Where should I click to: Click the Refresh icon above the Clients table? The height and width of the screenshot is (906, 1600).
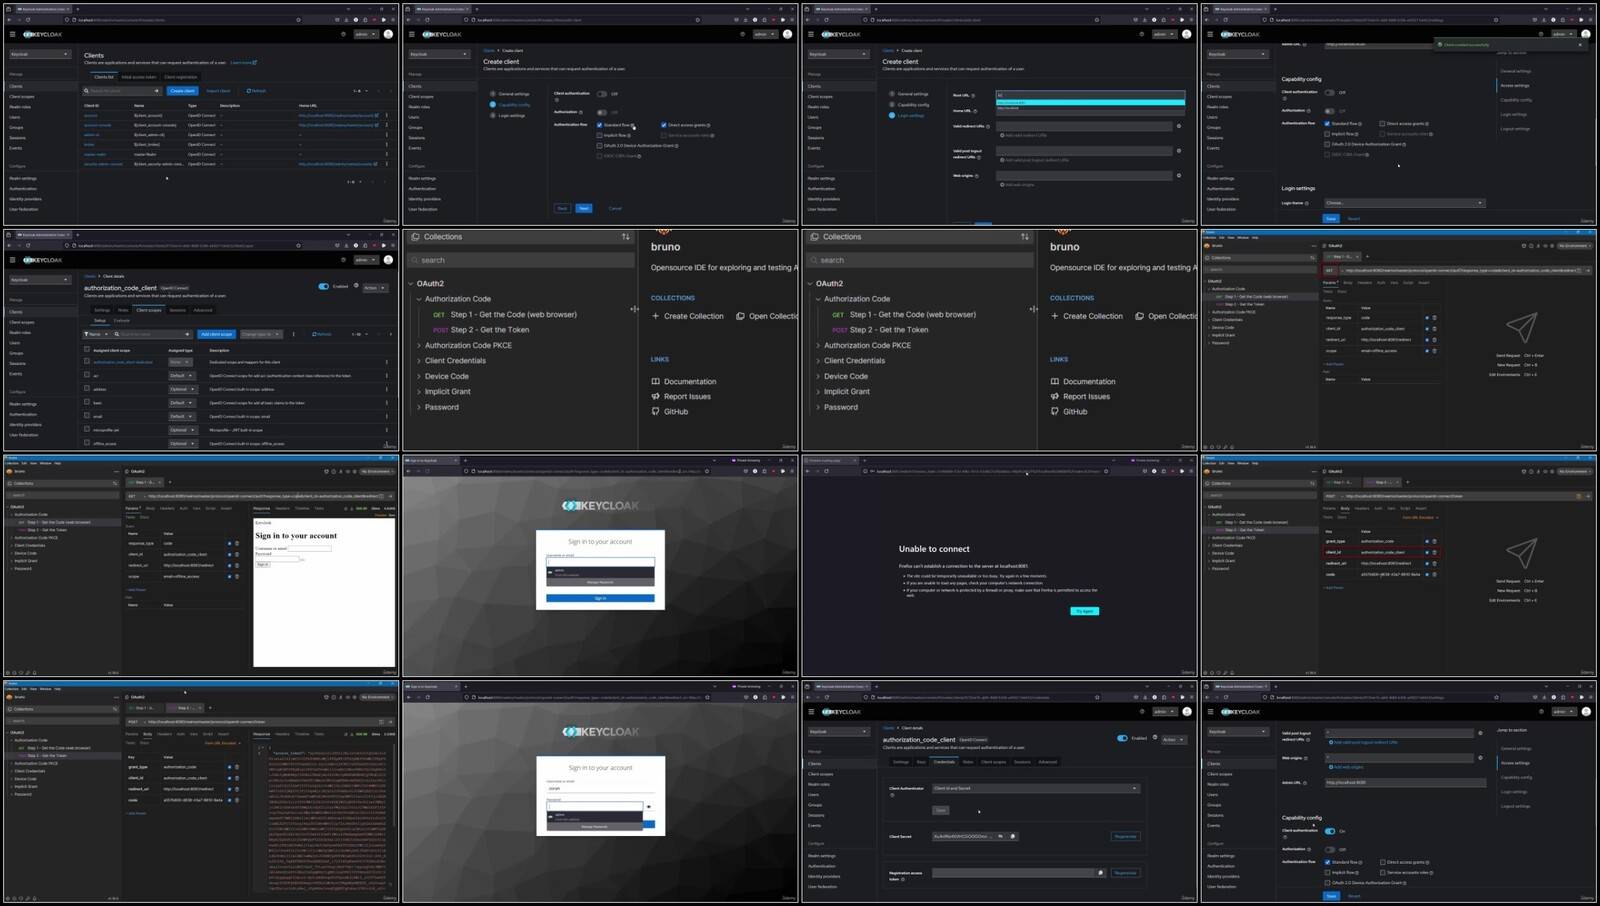[x=257, y=91]
